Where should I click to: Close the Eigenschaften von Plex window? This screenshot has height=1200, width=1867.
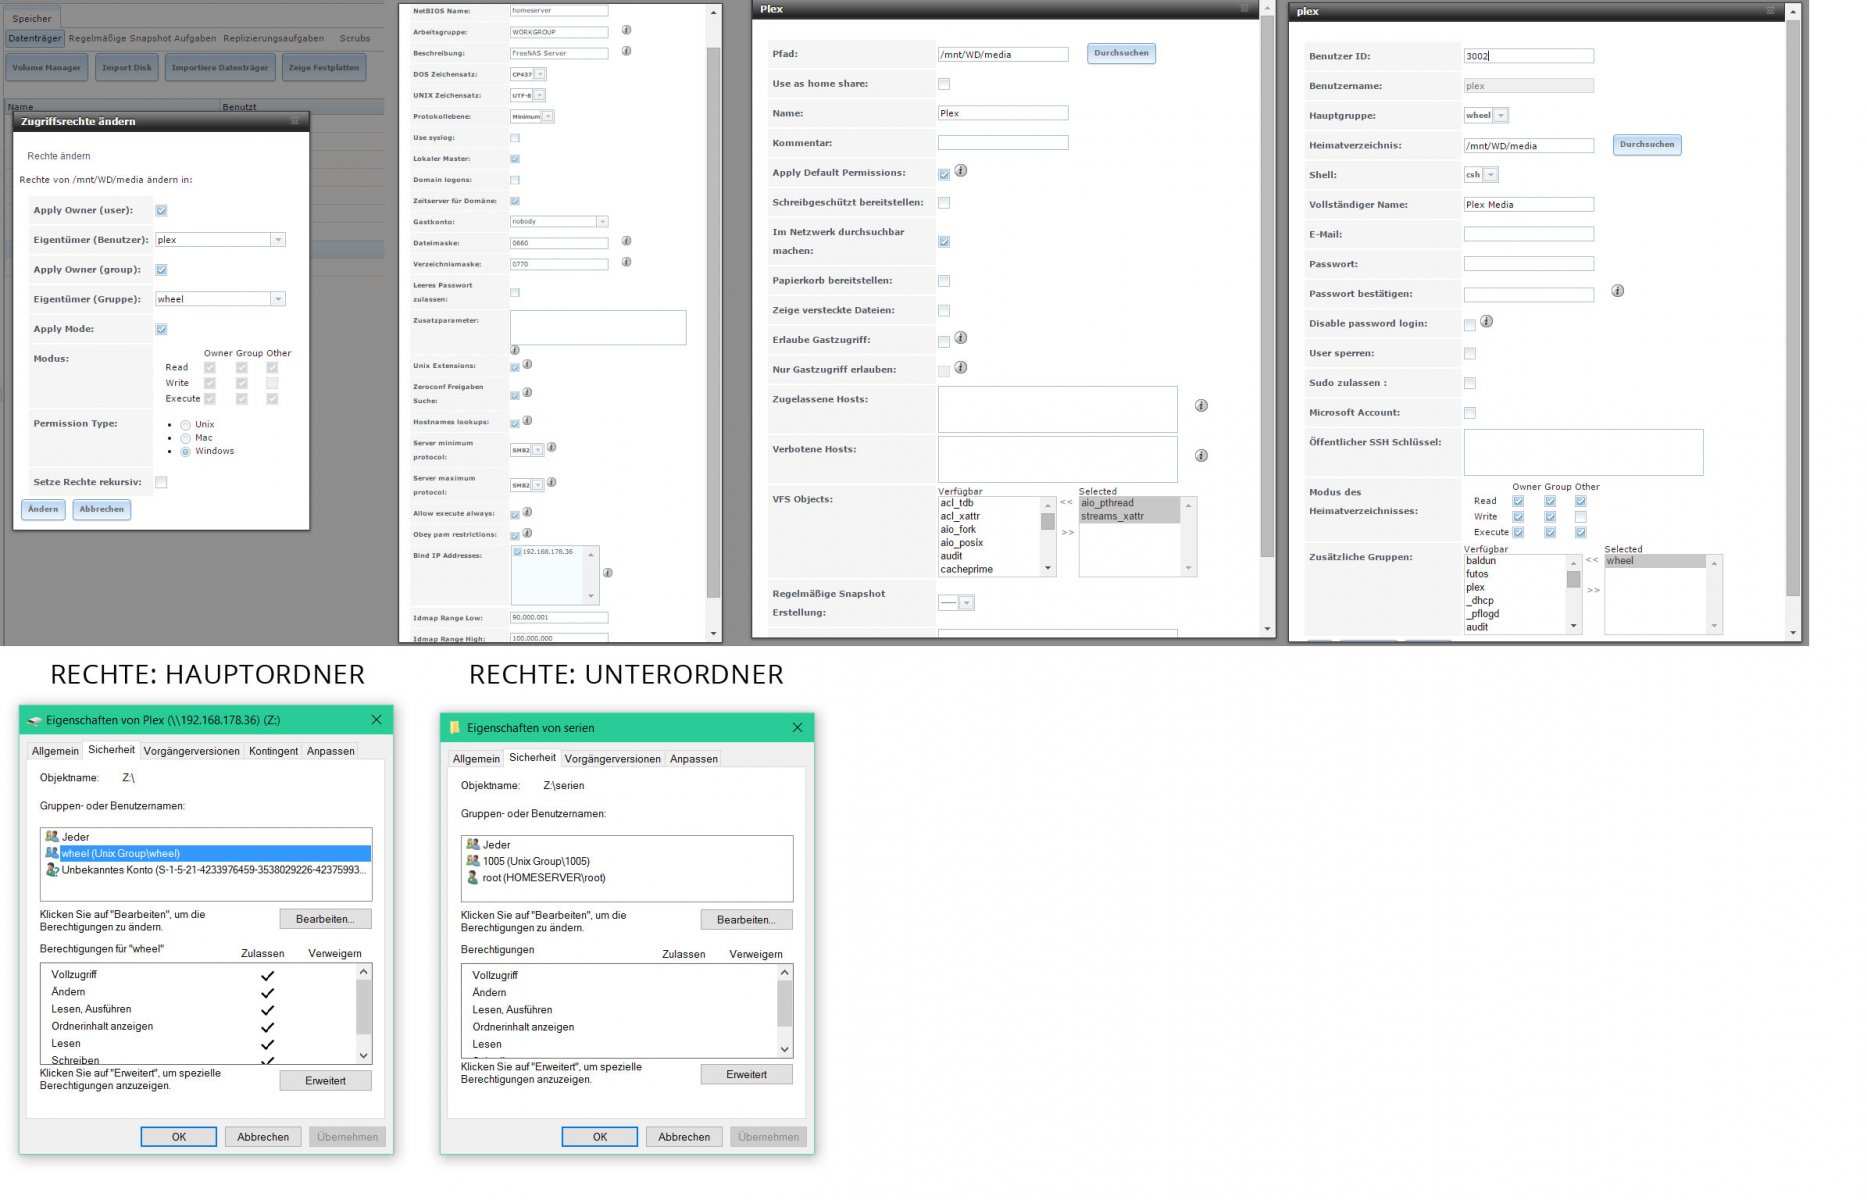(376, 720)
